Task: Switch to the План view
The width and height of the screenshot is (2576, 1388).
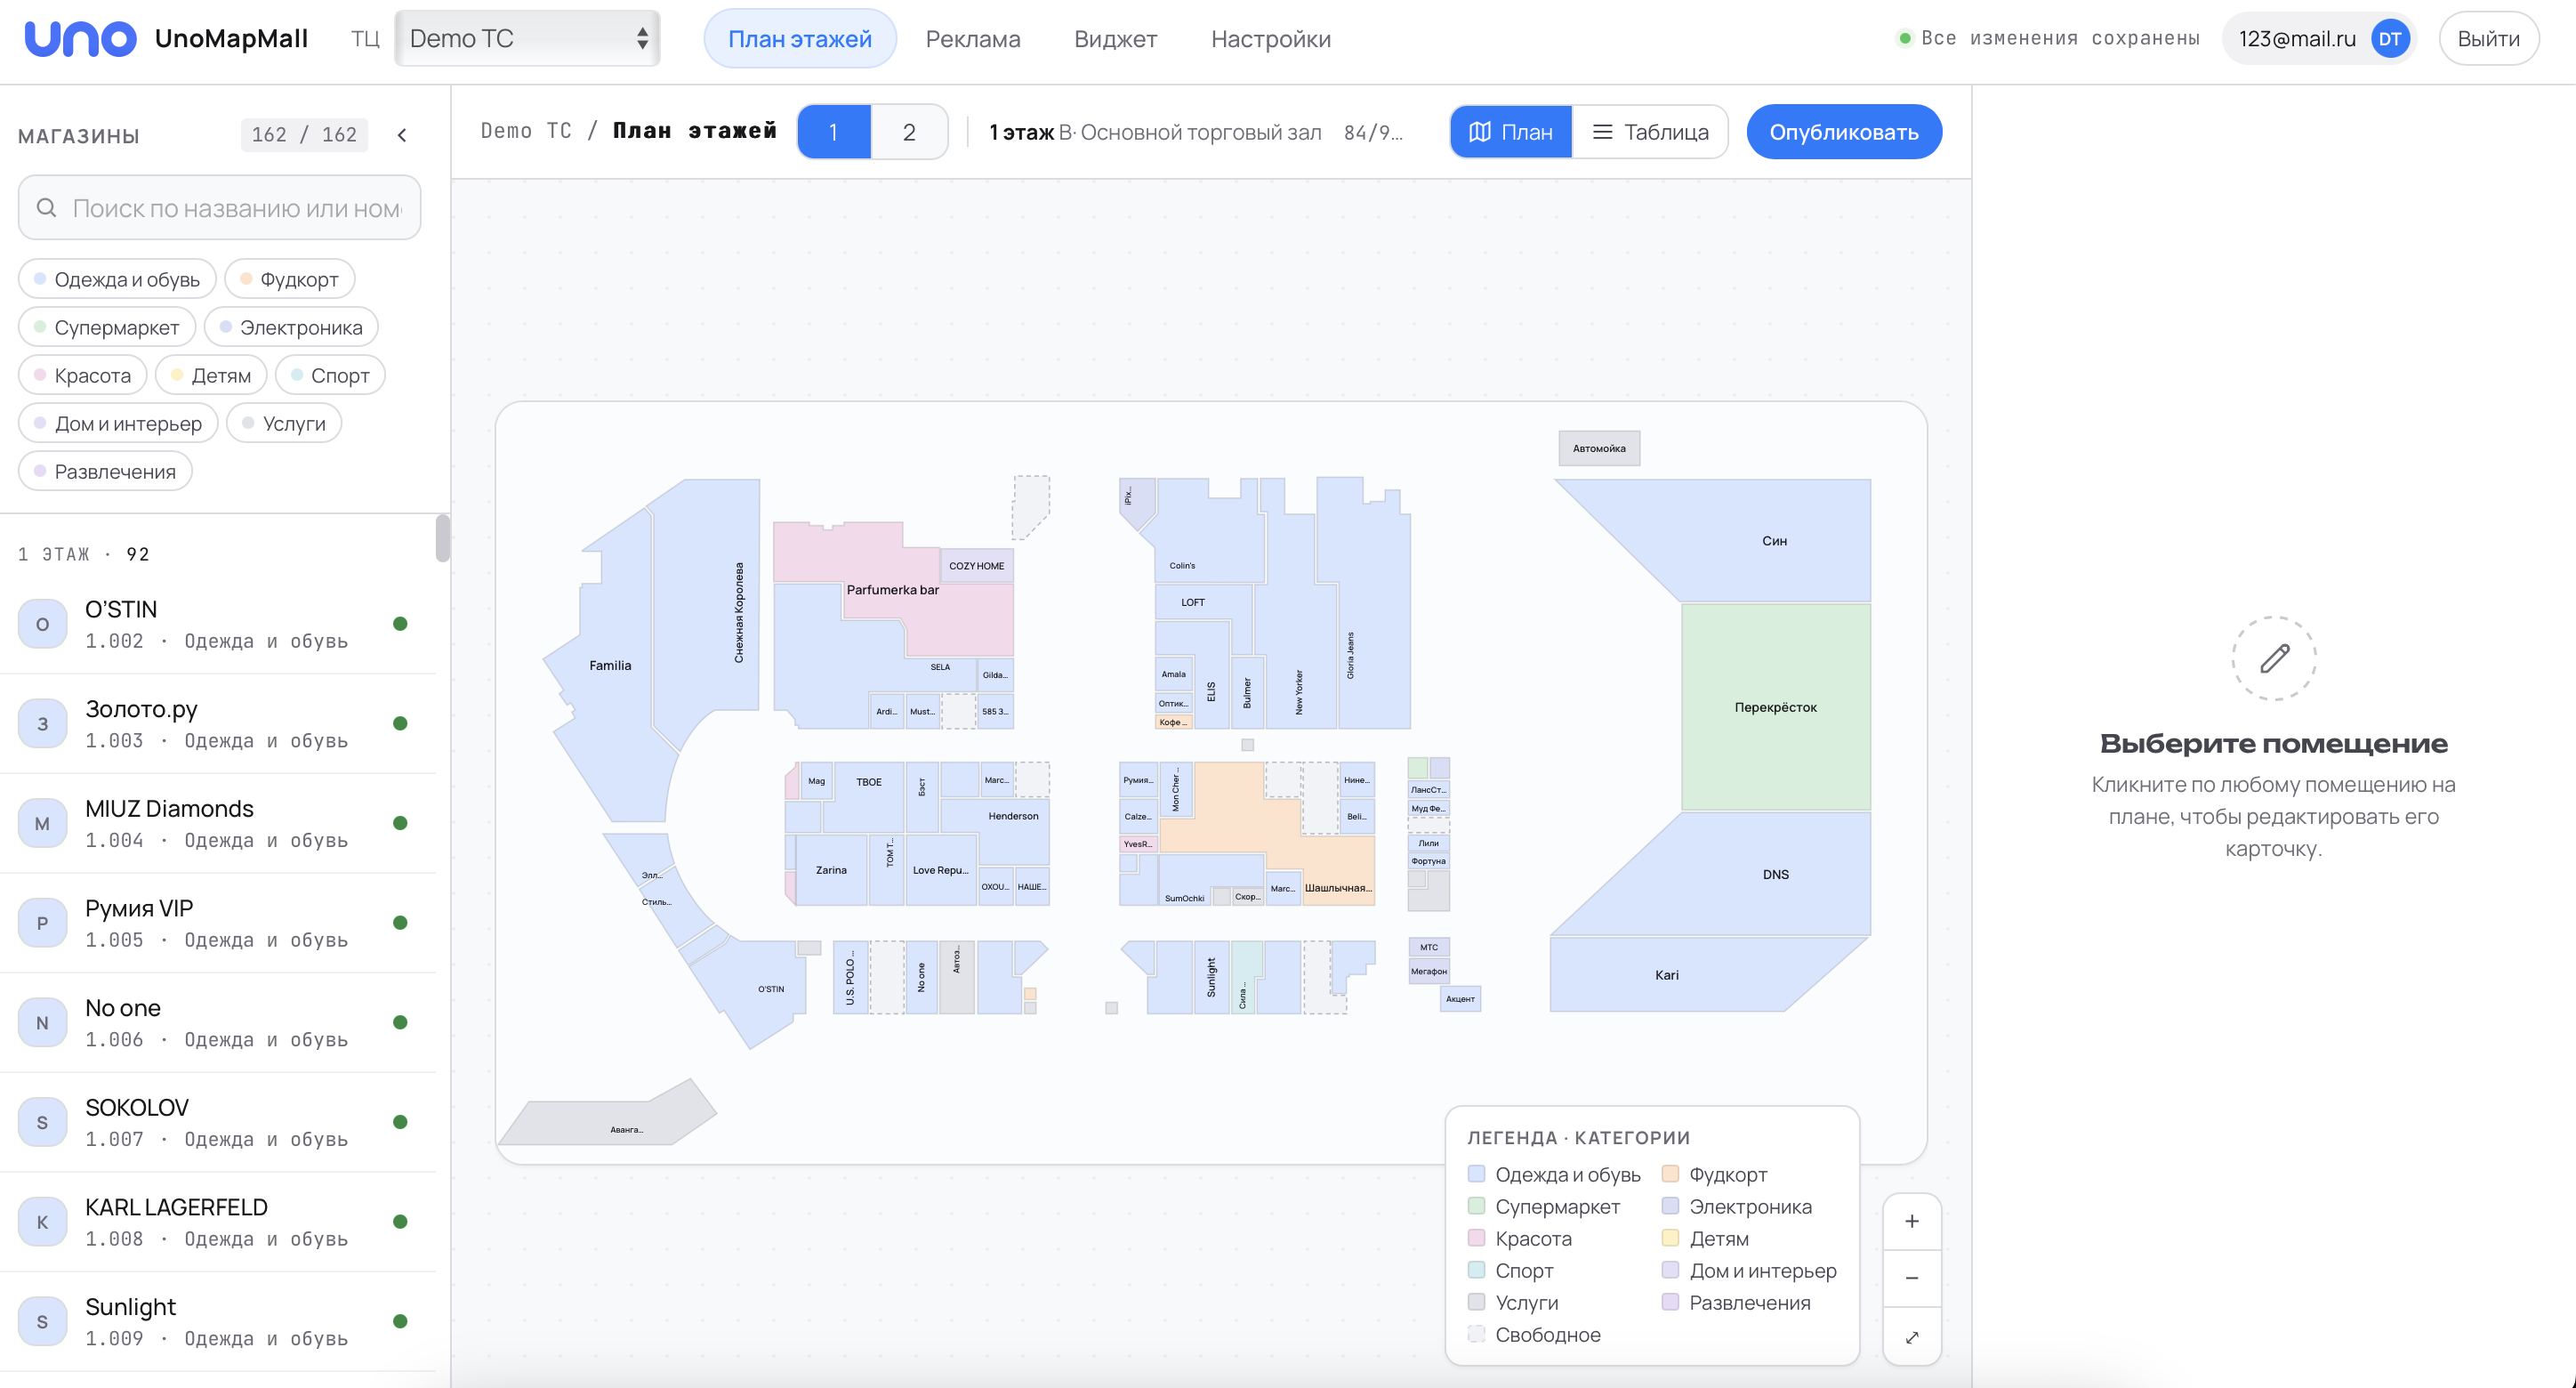Action: click(x=1511, y=132)
